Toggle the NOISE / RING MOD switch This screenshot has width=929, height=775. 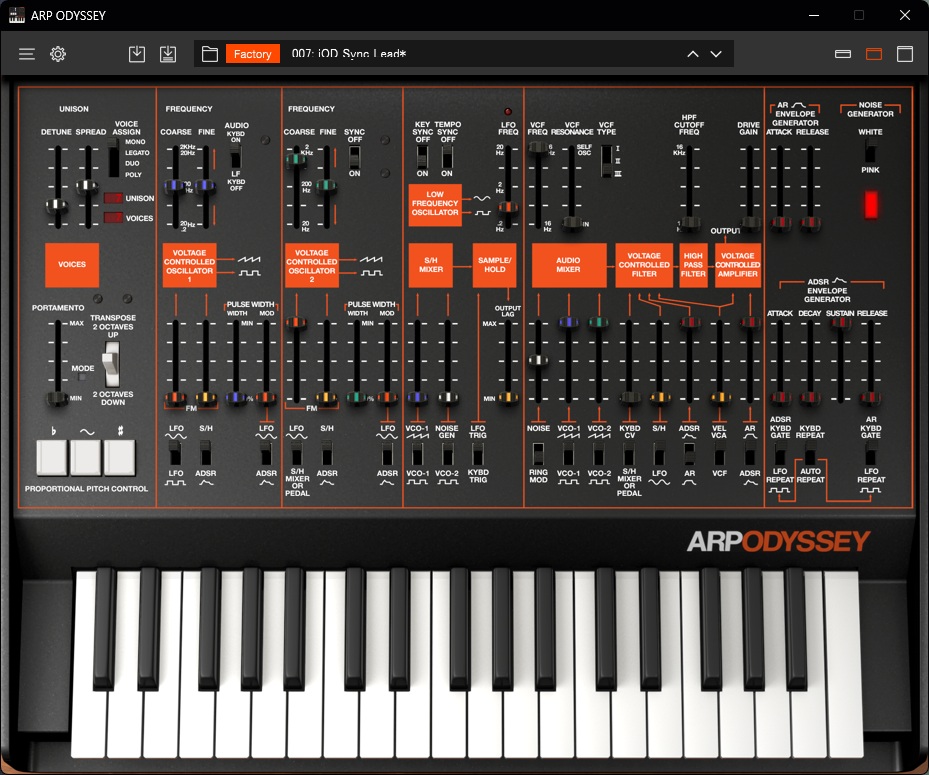[538, 454]
